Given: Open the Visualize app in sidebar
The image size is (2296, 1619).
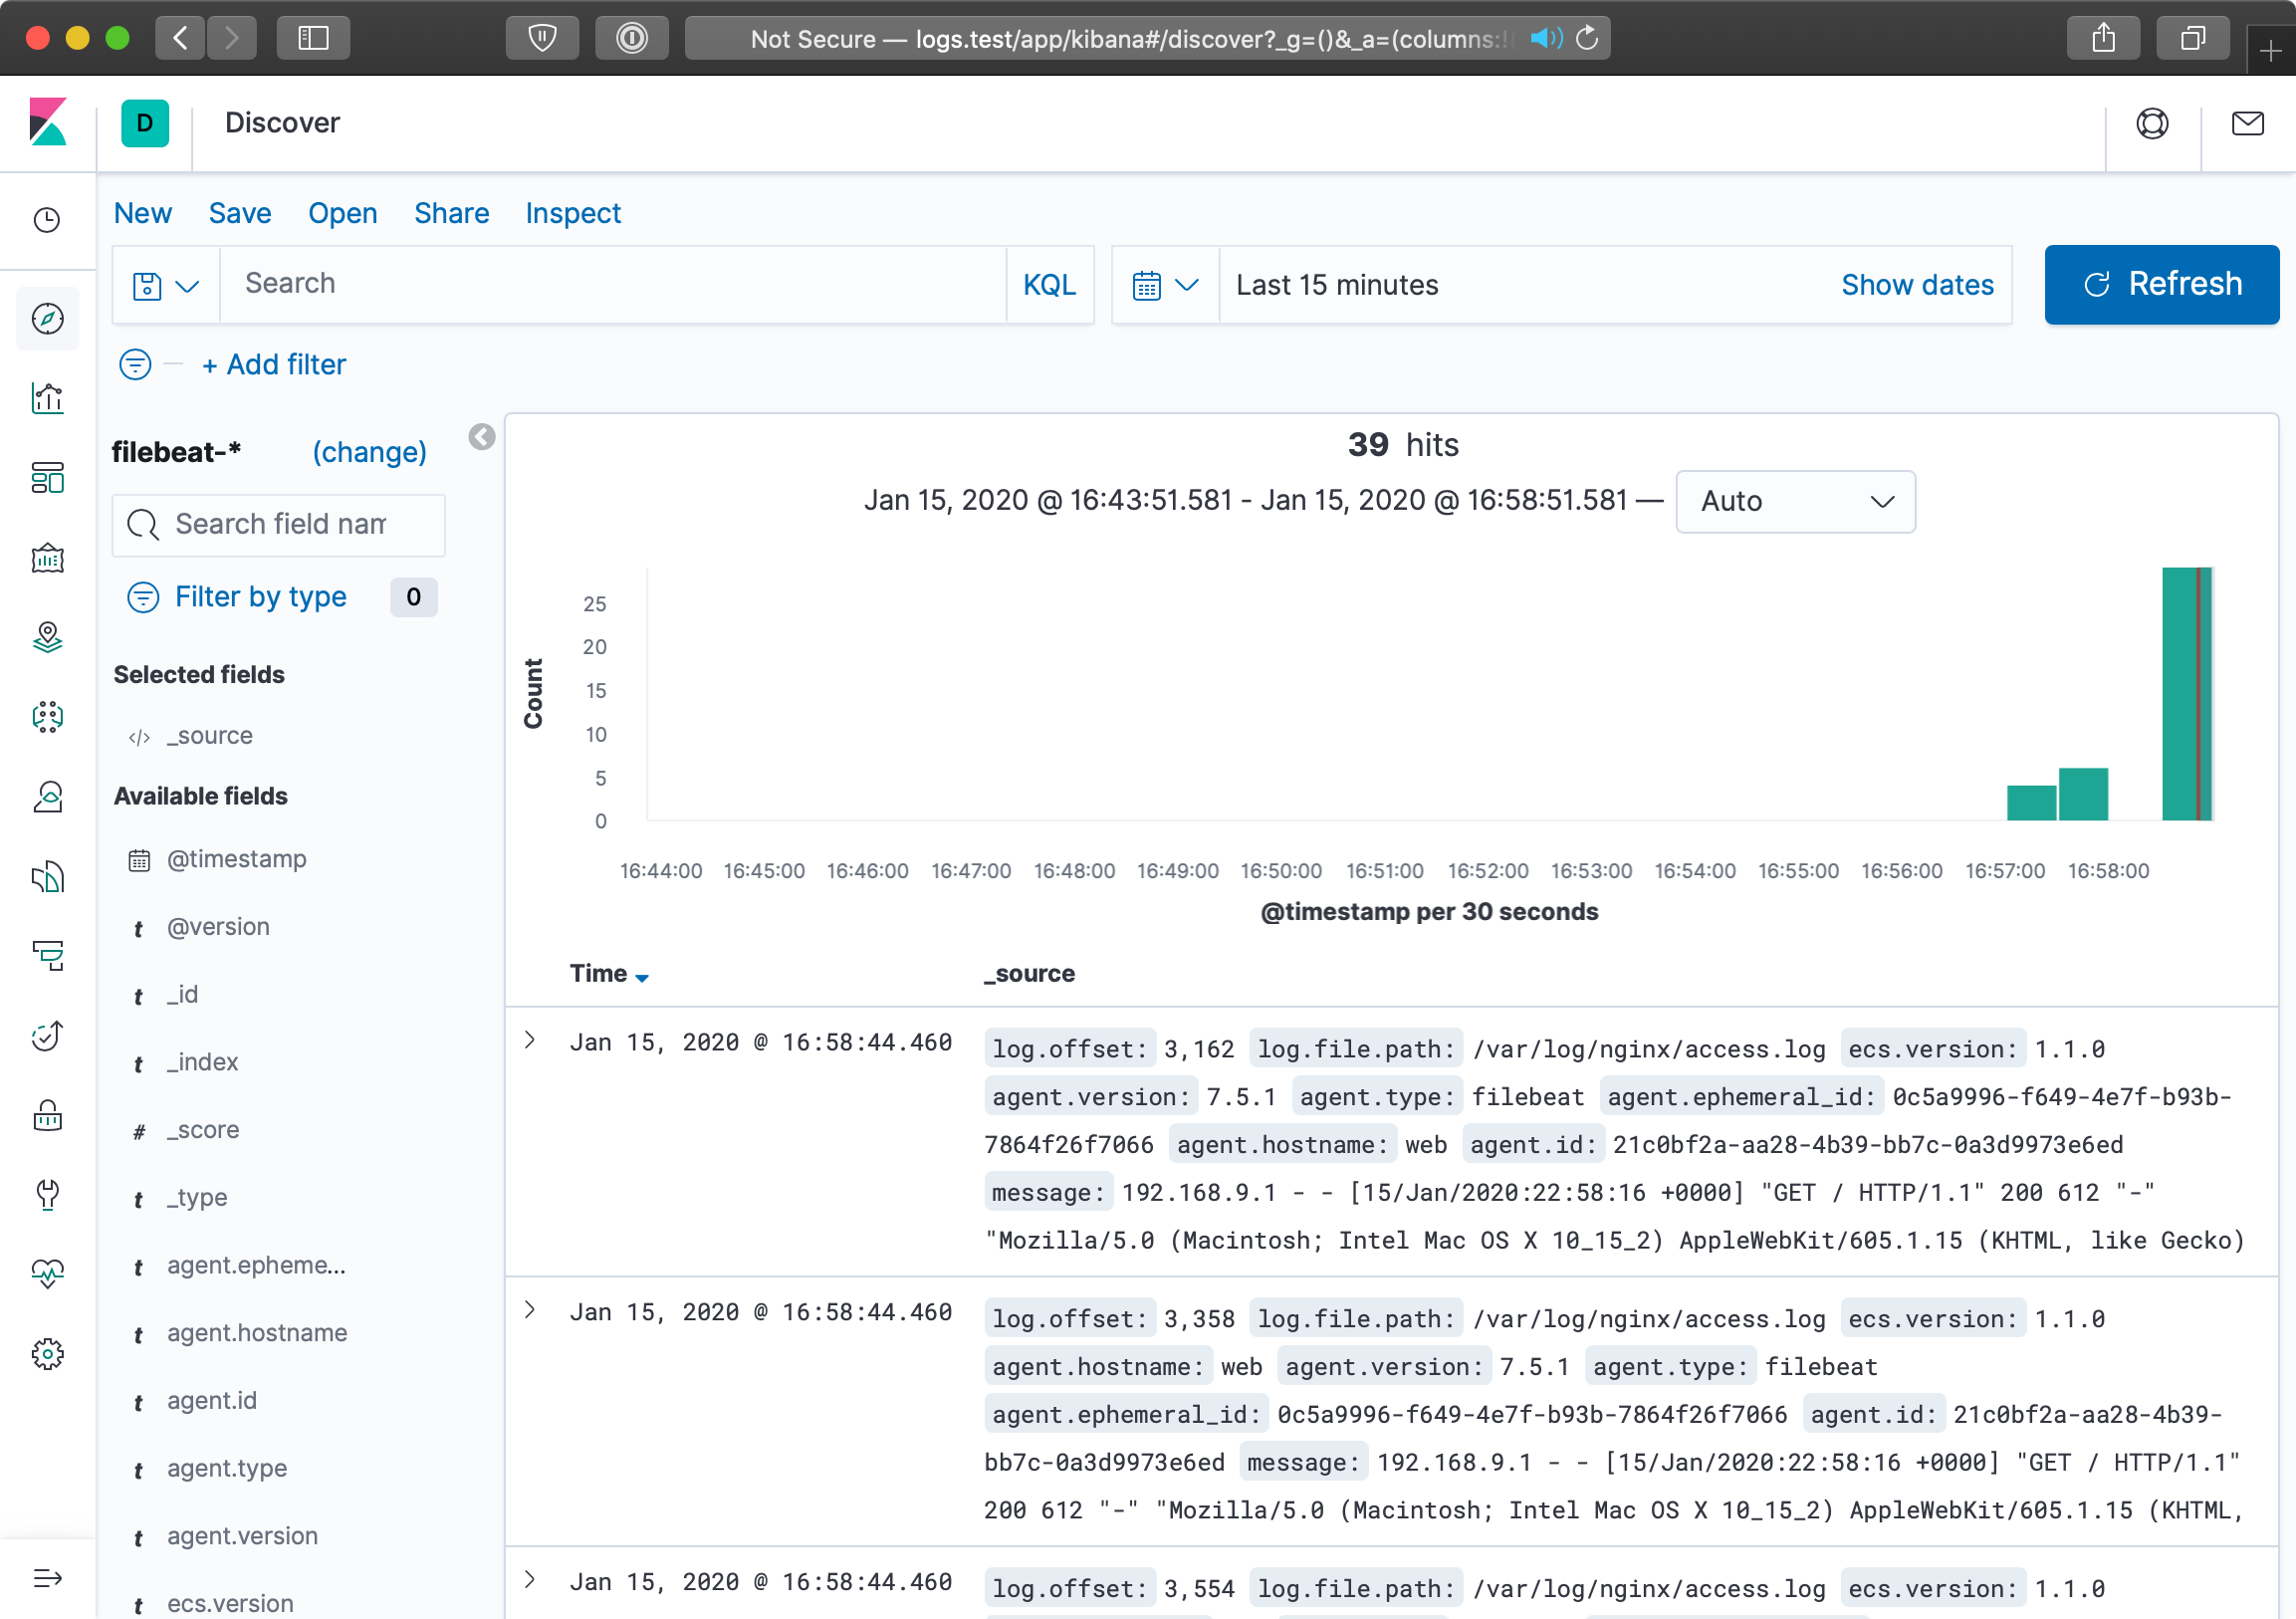Looking at the screenshot, I should [47, 398].
